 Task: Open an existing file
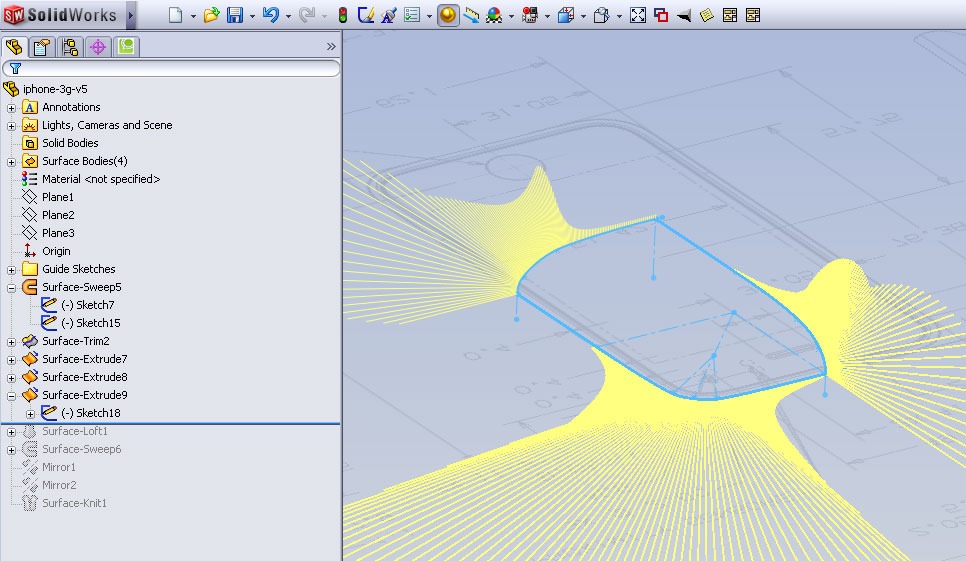[x=211, y=15]
